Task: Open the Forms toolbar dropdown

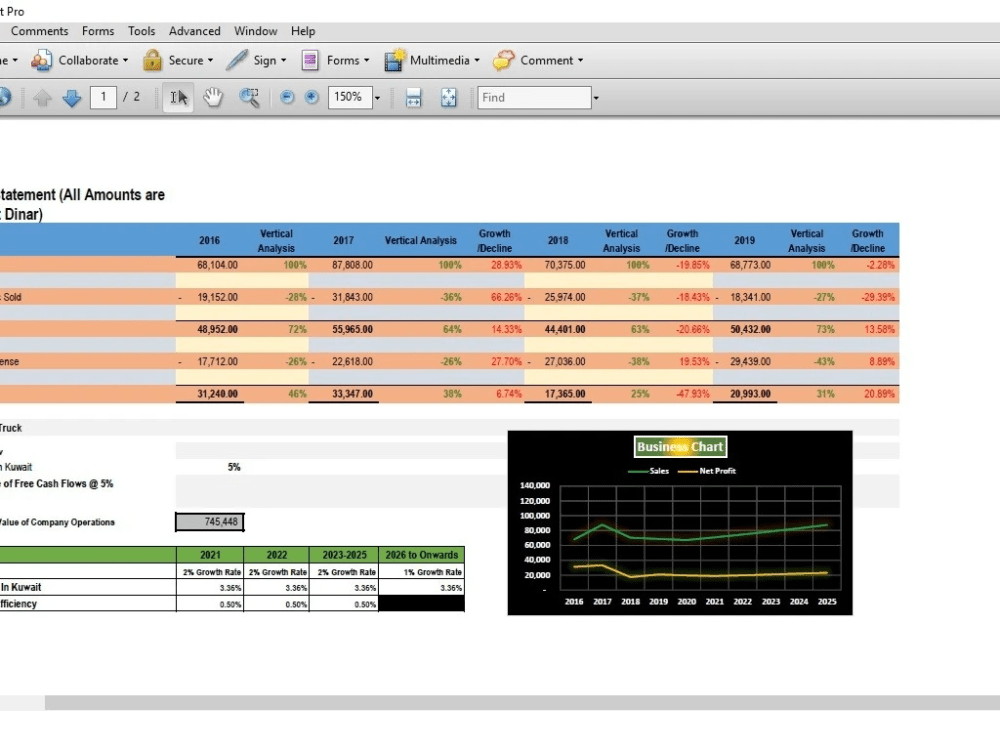Action: [x=336, y=60]
